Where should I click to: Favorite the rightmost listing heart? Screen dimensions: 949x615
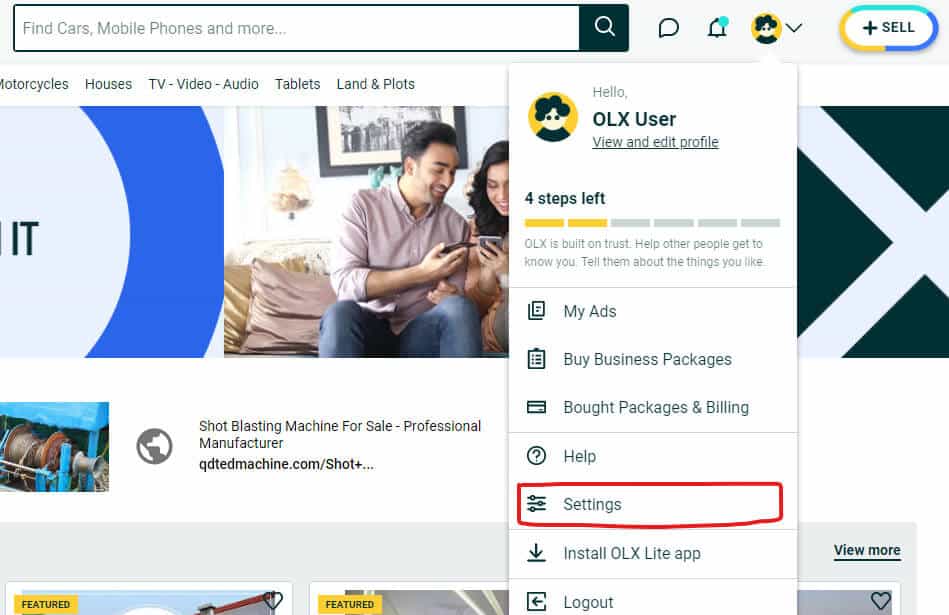click(x=881, y=600)
